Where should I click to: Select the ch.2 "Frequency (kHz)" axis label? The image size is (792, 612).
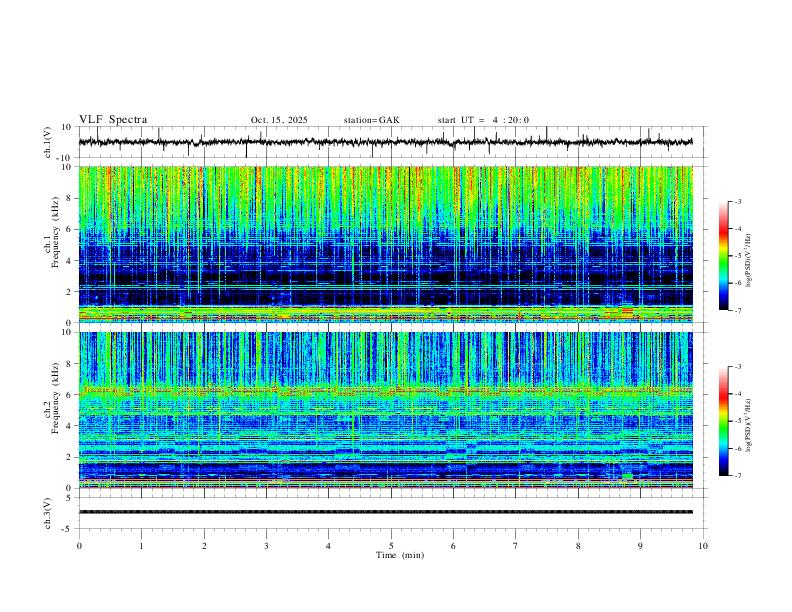pyautogui.click(x=55, y=398)
